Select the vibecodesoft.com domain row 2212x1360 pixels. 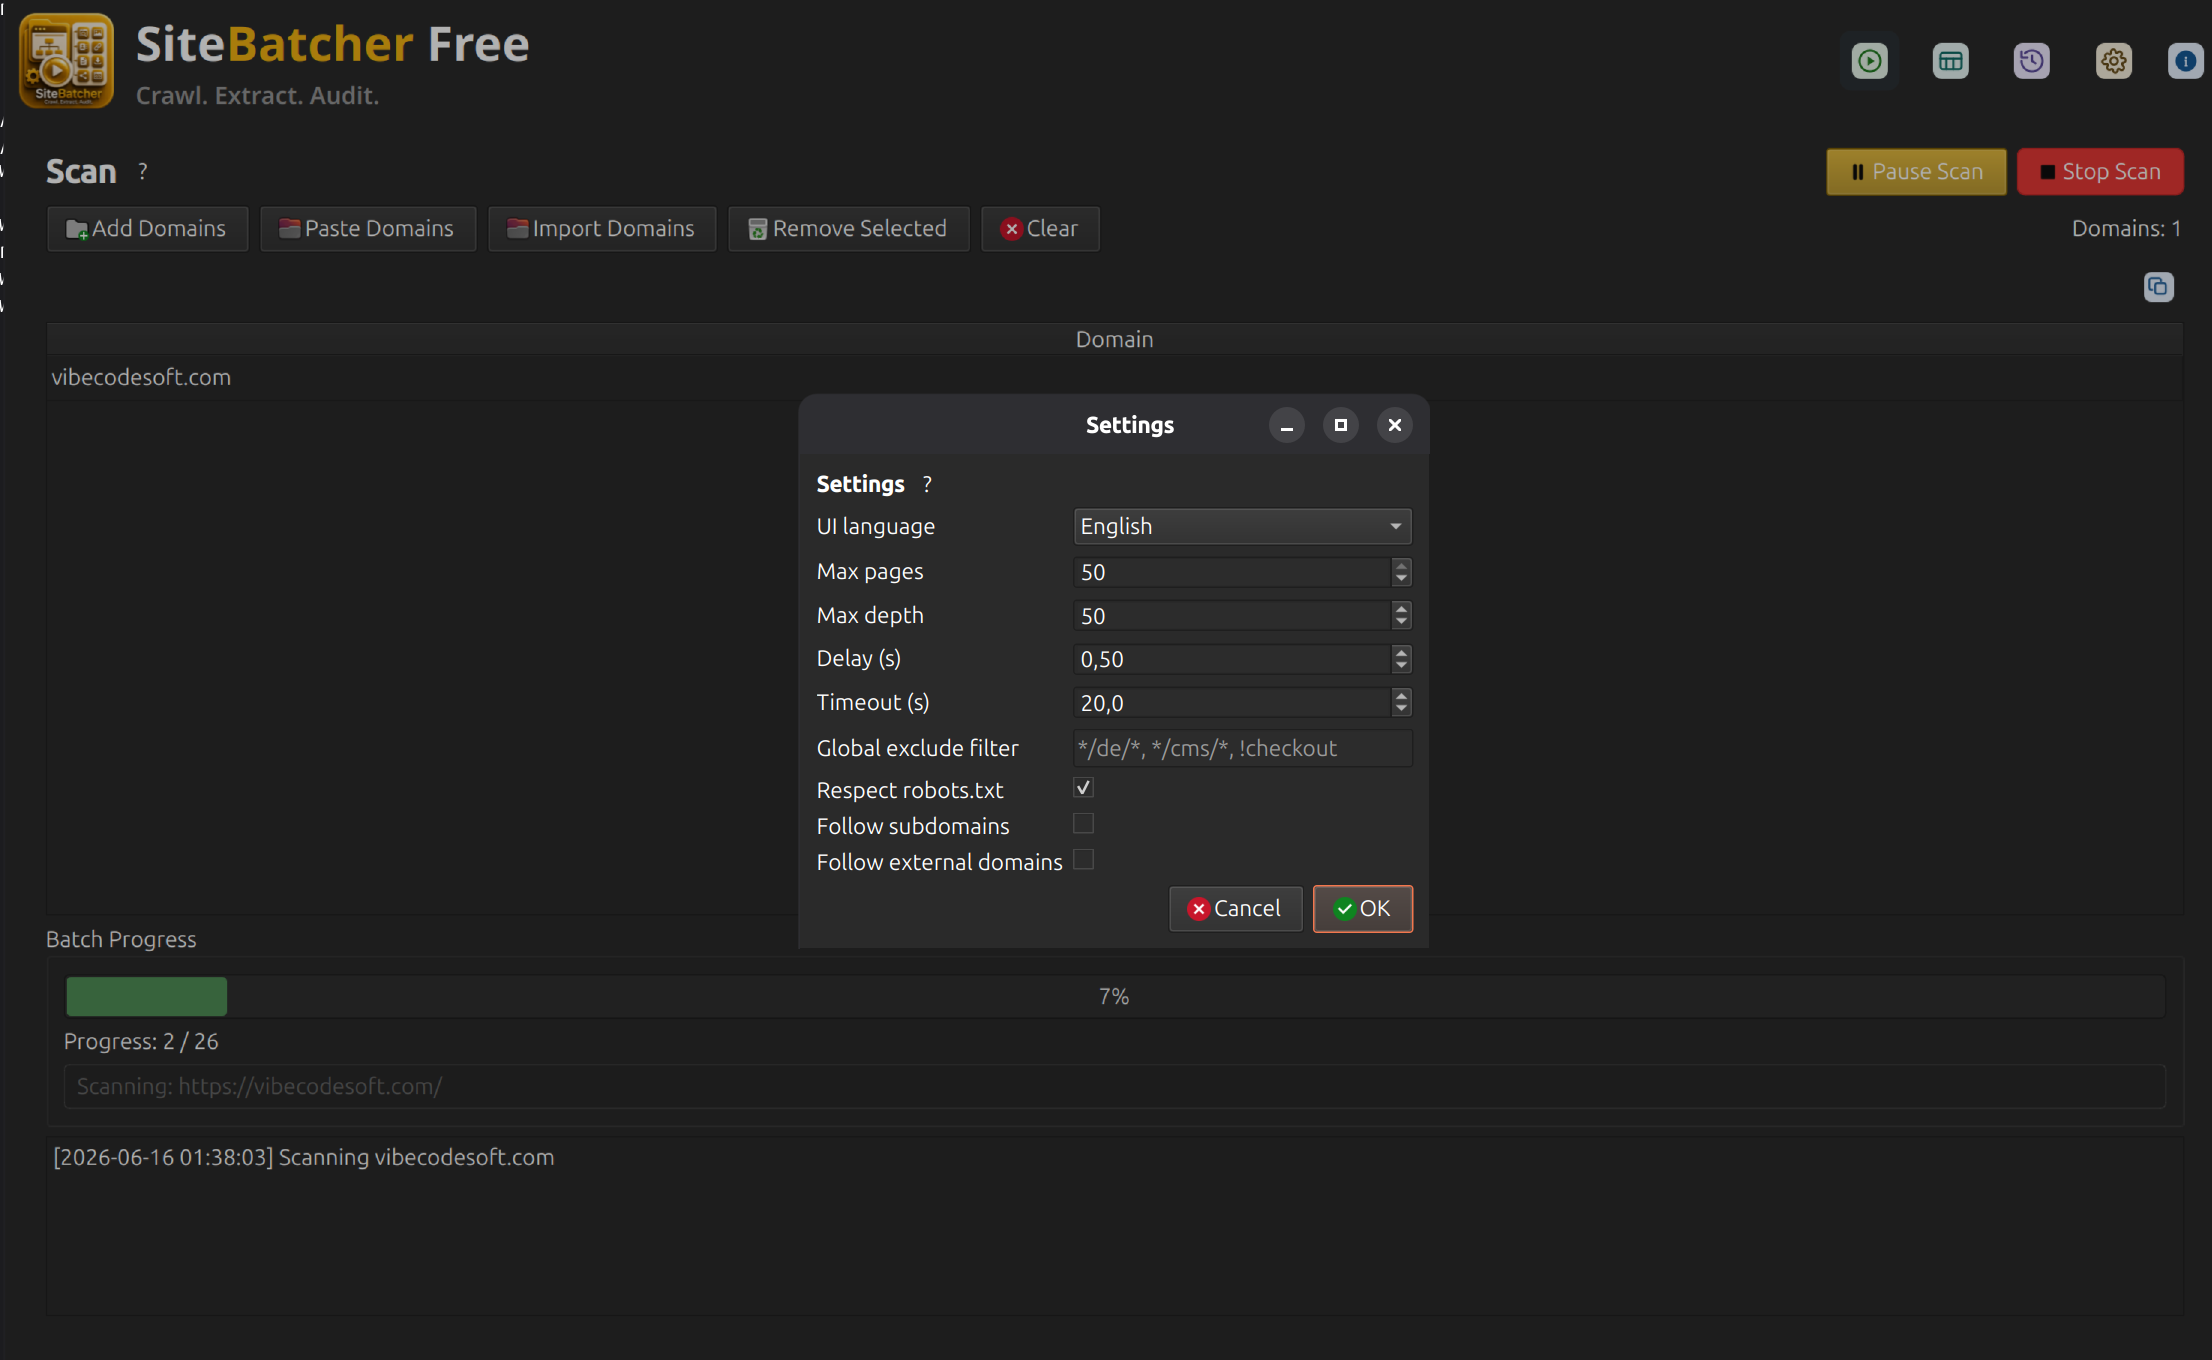(x=1114, y=377)
